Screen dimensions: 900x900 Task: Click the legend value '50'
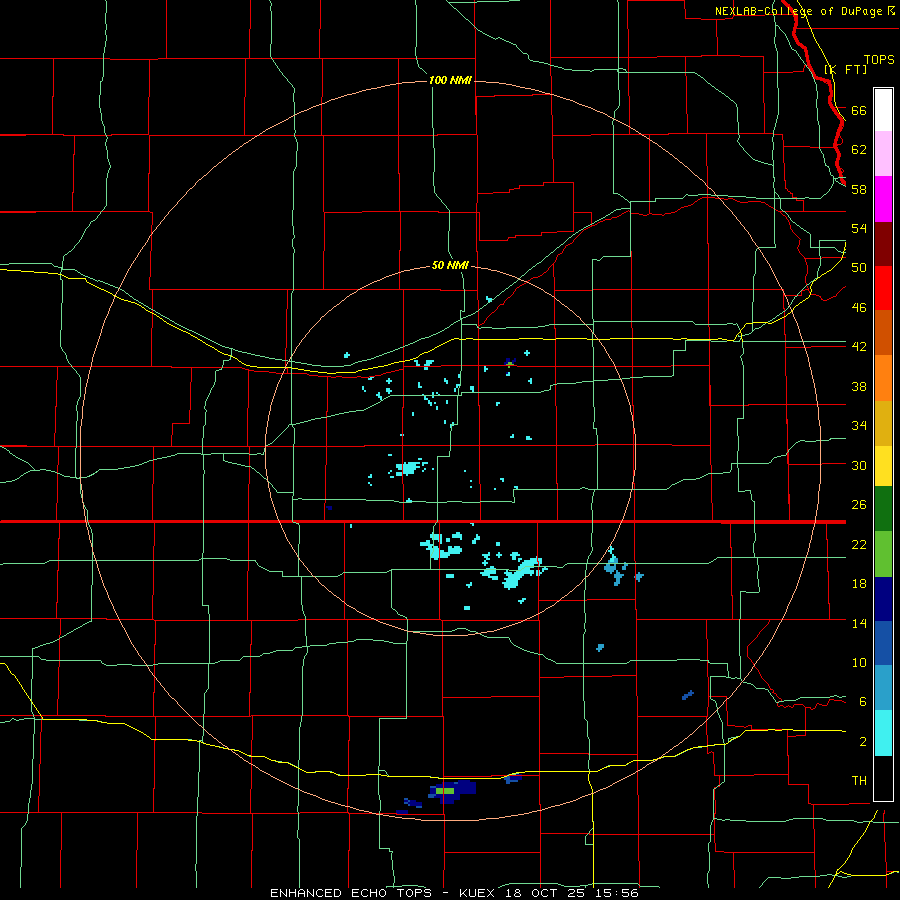point(859,268)
